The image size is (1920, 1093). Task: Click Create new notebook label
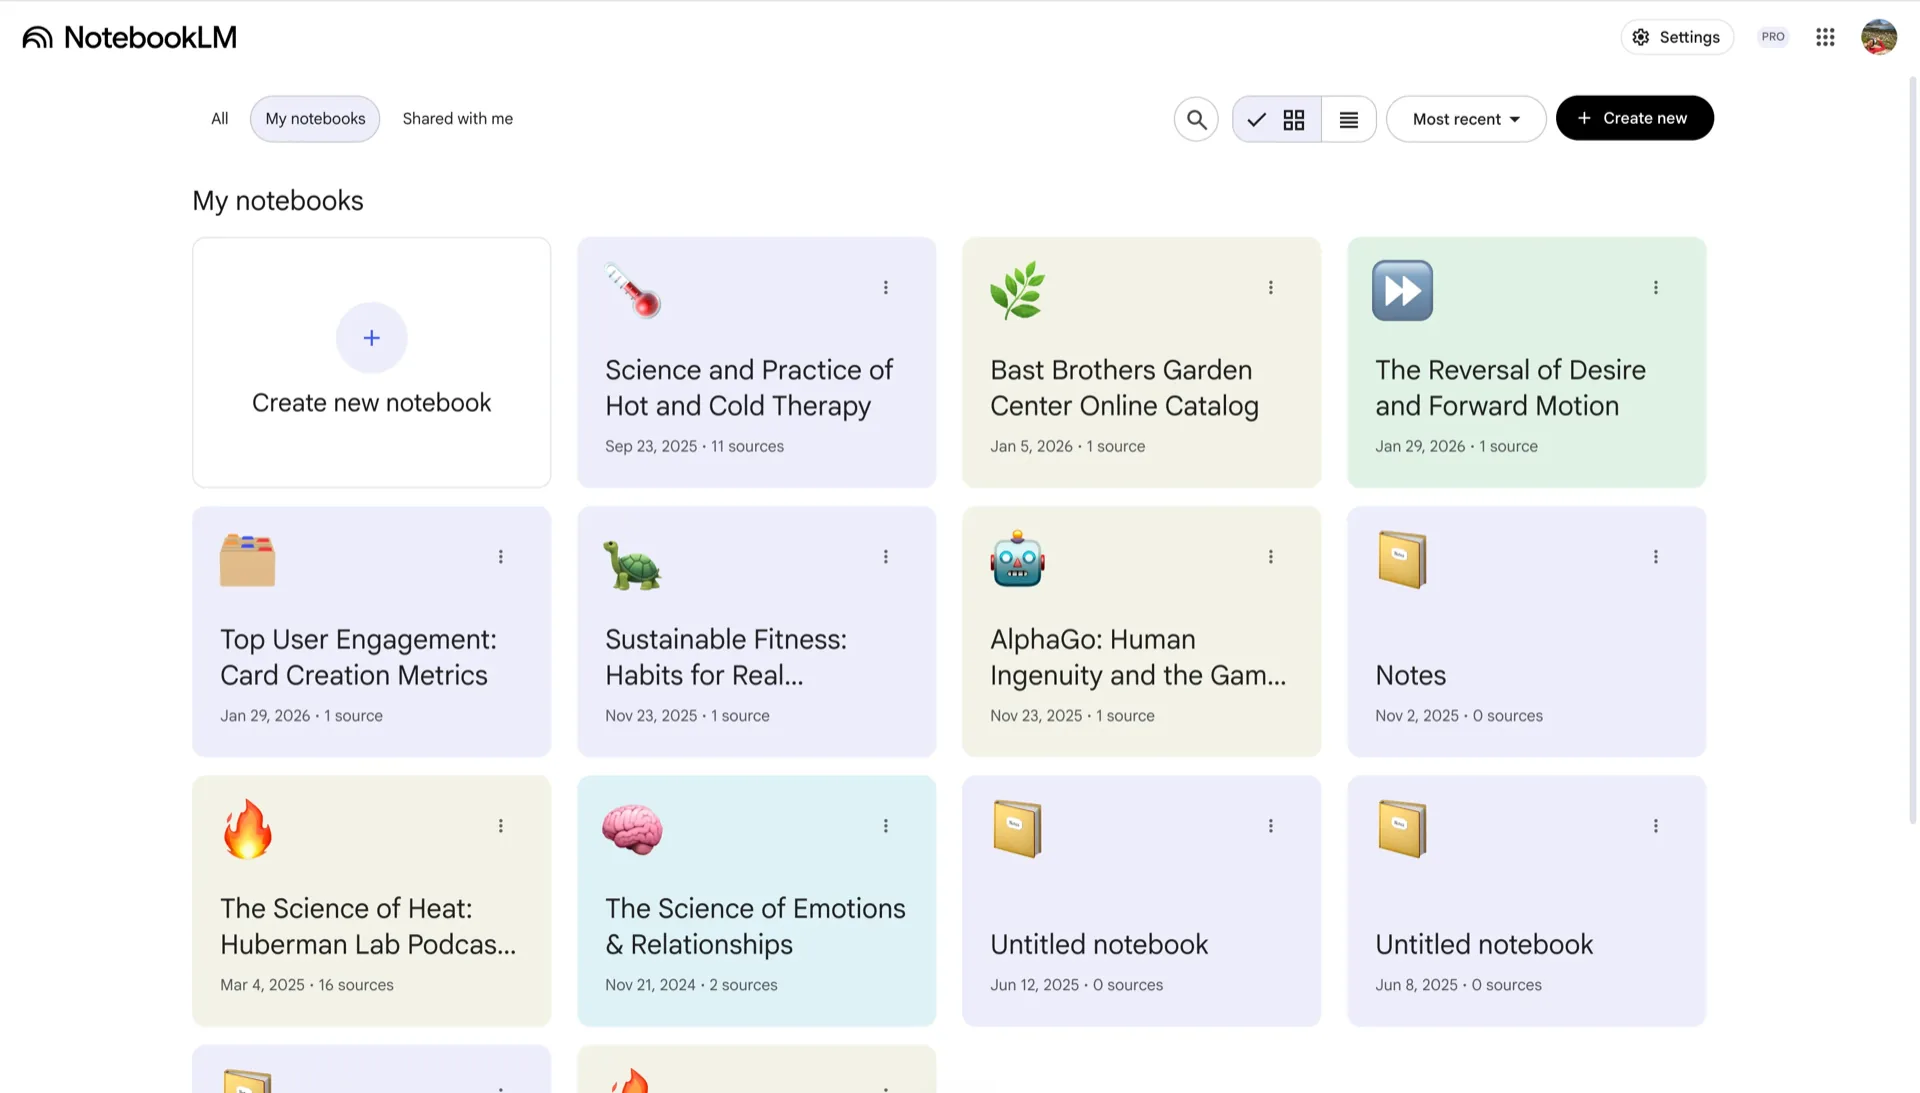pyautogui.click(x=372, y=403)
